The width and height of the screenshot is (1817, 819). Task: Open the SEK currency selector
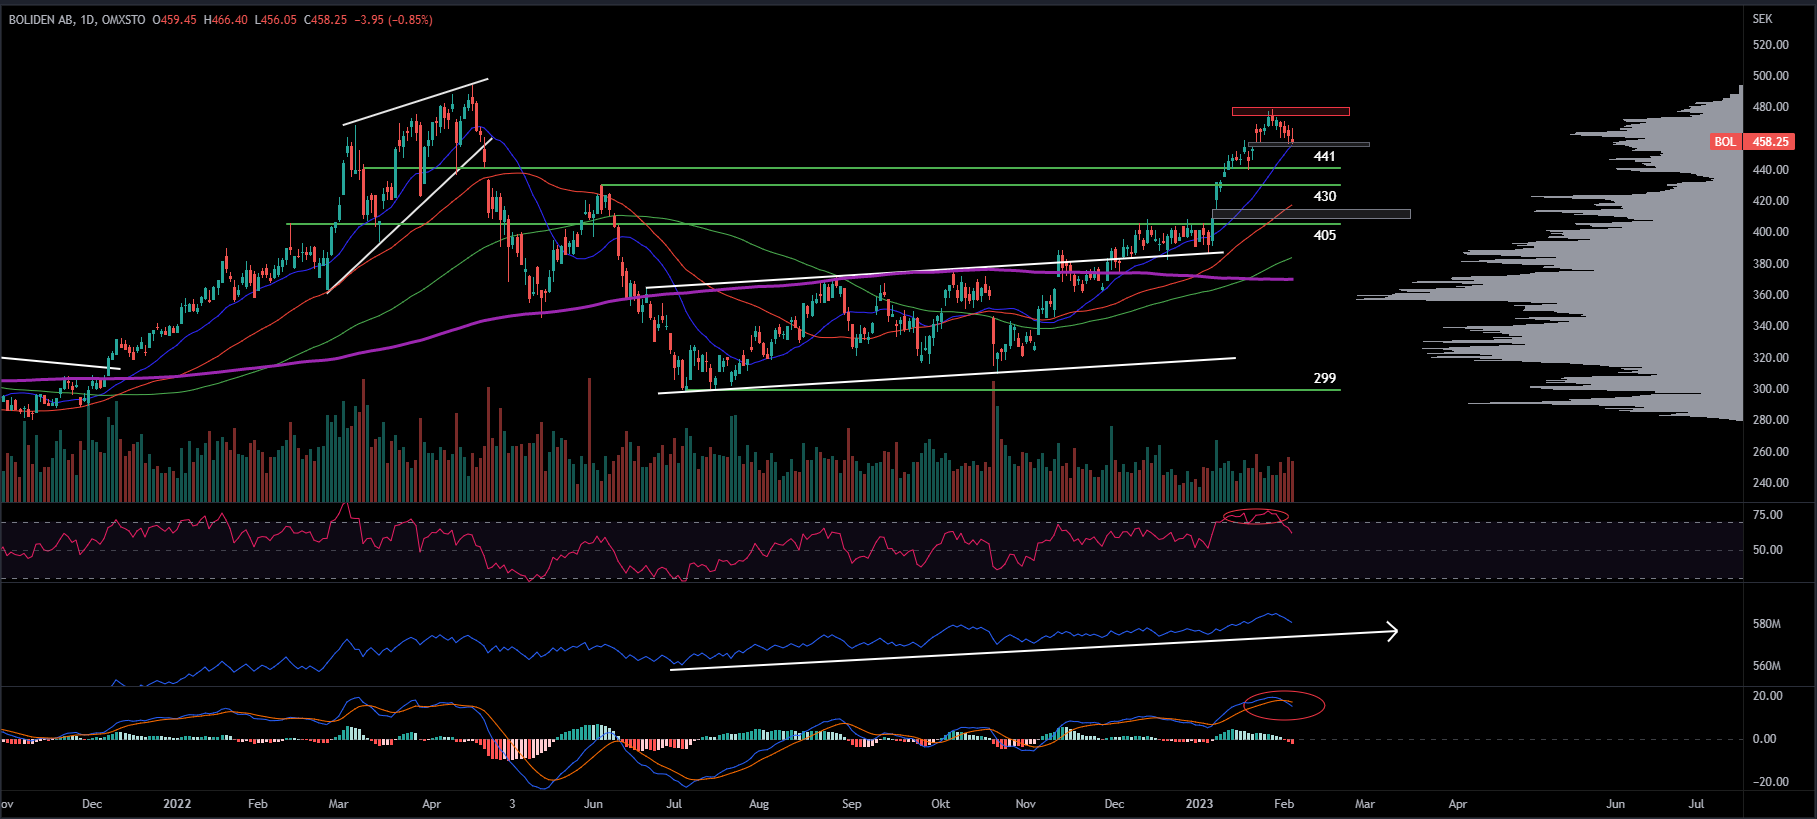[x=1762, y=19]
